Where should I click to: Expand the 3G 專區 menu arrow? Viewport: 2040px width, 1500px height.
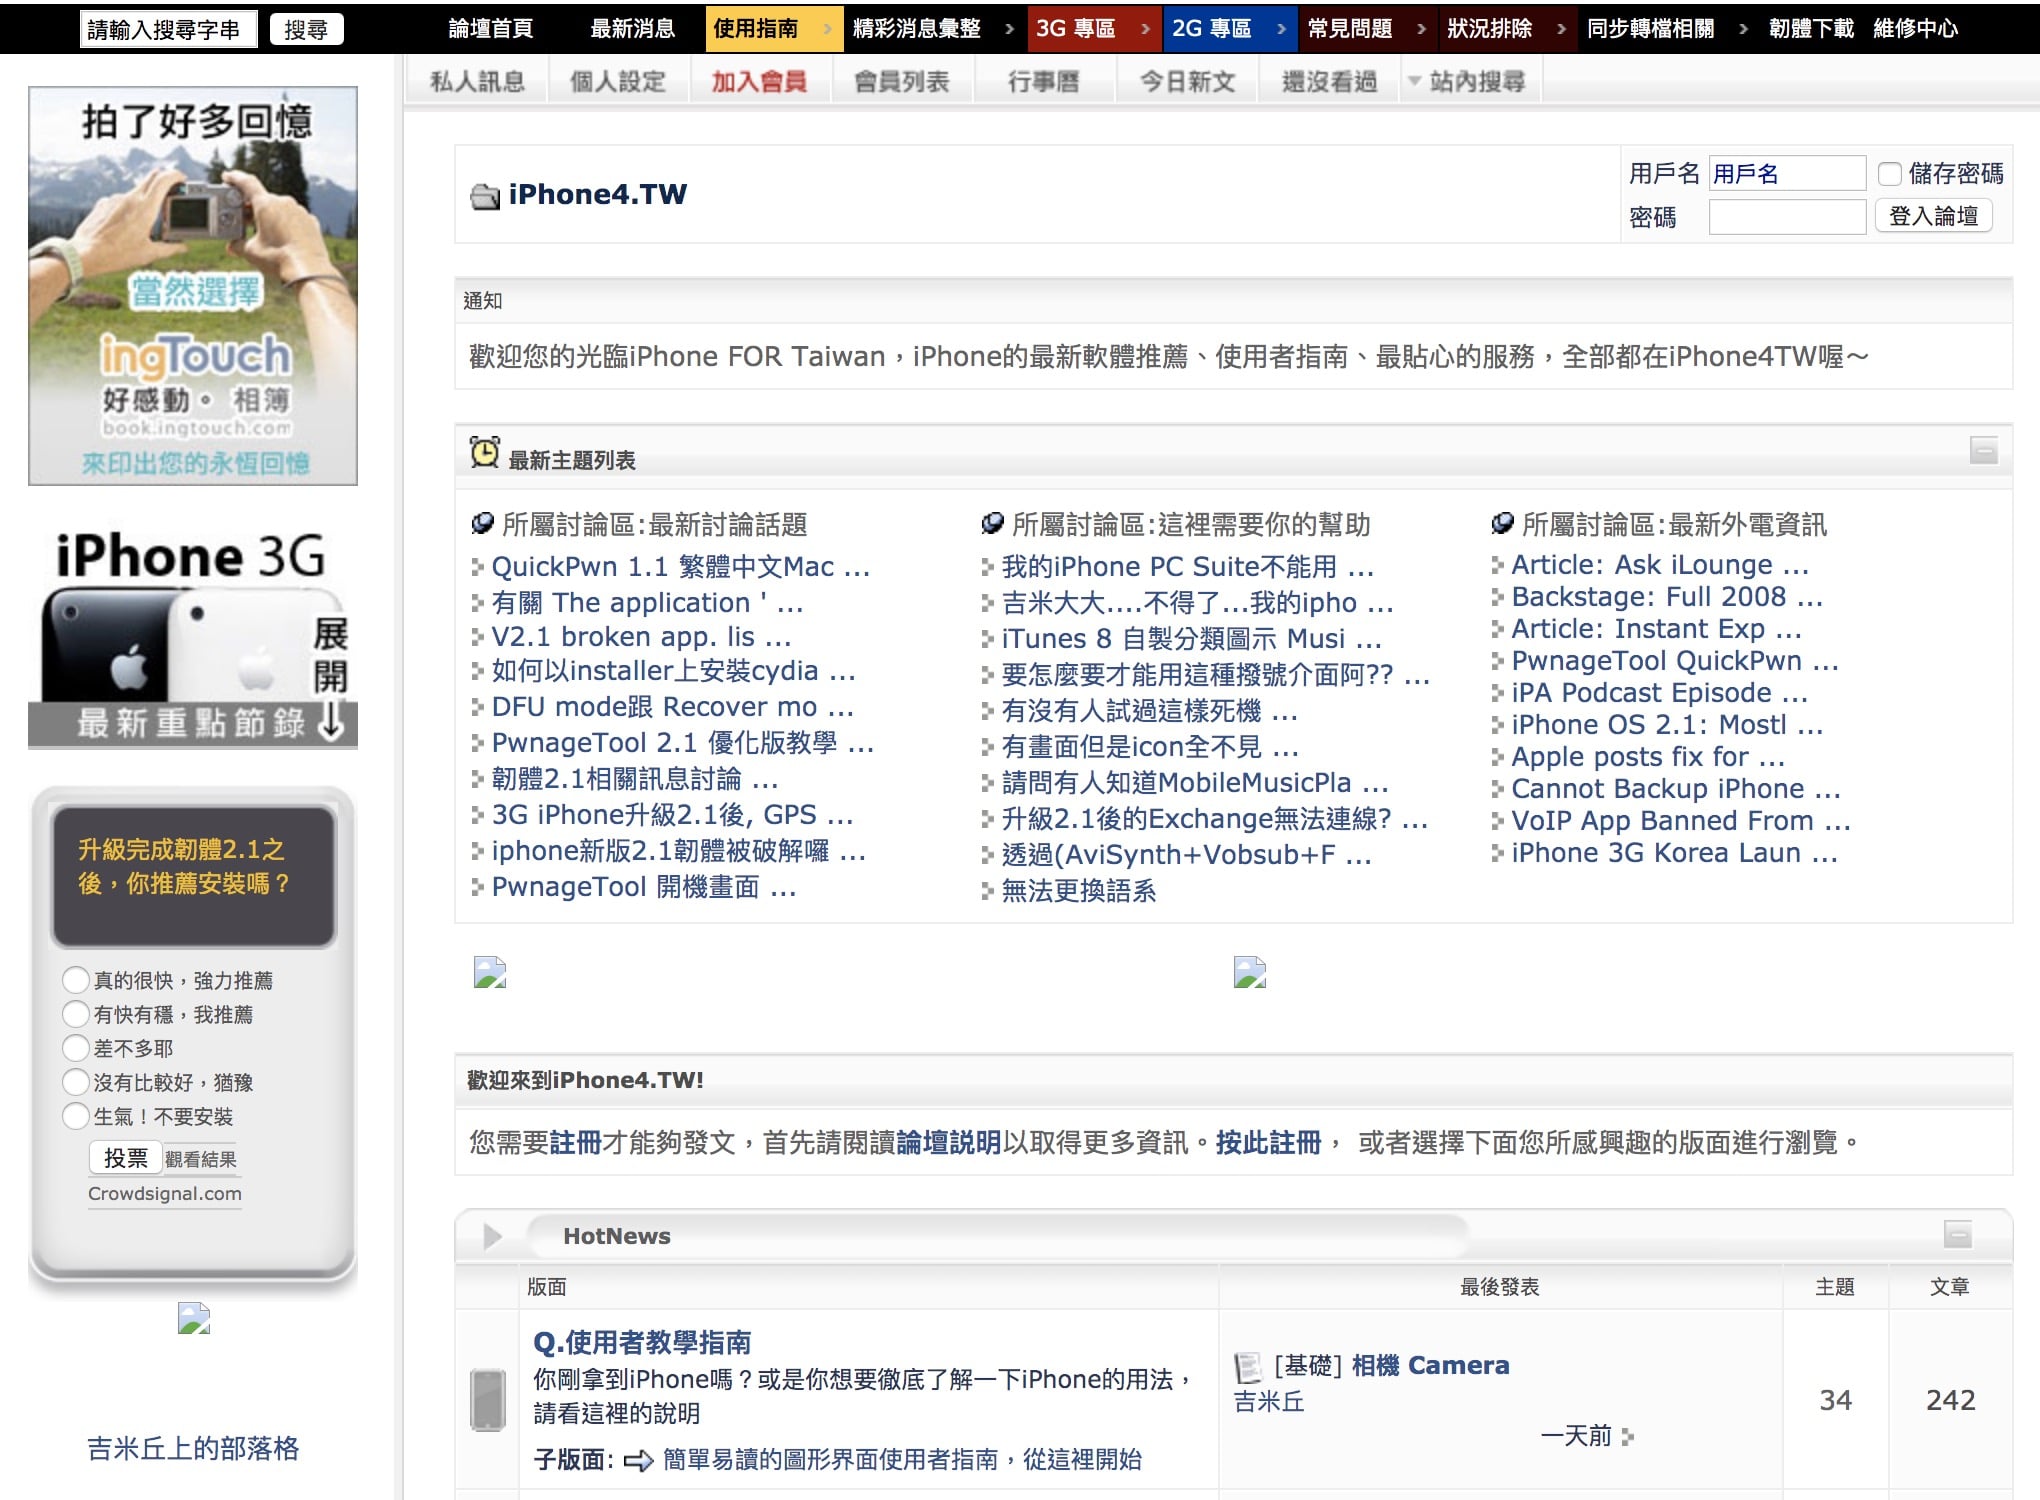pos(1144,29)
